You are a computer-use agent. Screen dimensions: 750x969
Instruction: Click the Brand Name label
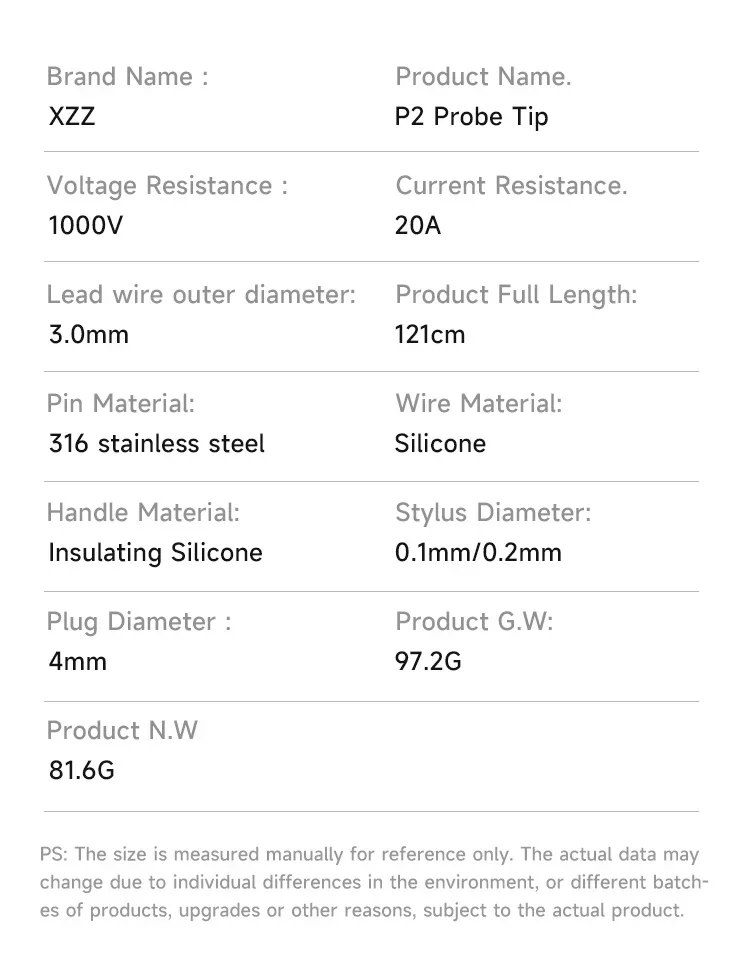pyautogui.click(x=127, y=77)
